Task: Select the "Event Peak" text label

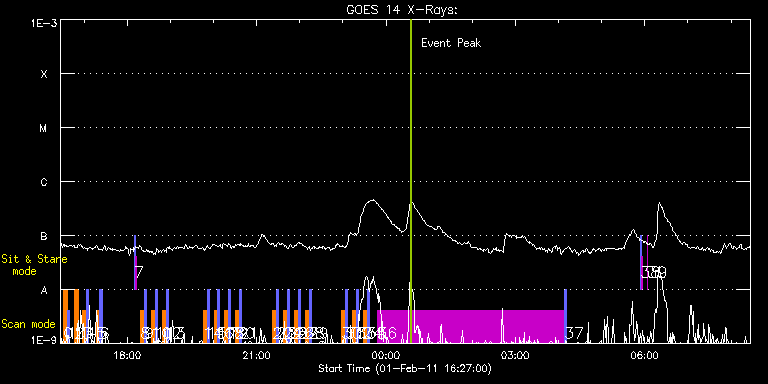Action: (x=451, y=43)
